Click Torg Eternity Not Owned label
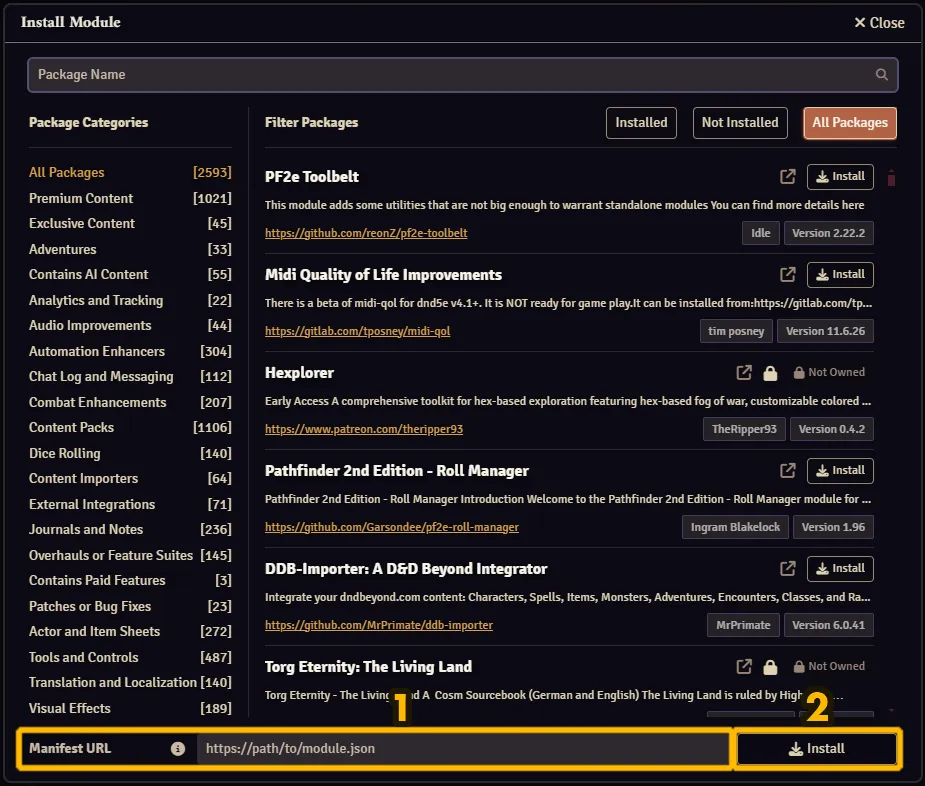Image resolution: width=925 pixels, height=786 pixels. (x=829, y=666)
